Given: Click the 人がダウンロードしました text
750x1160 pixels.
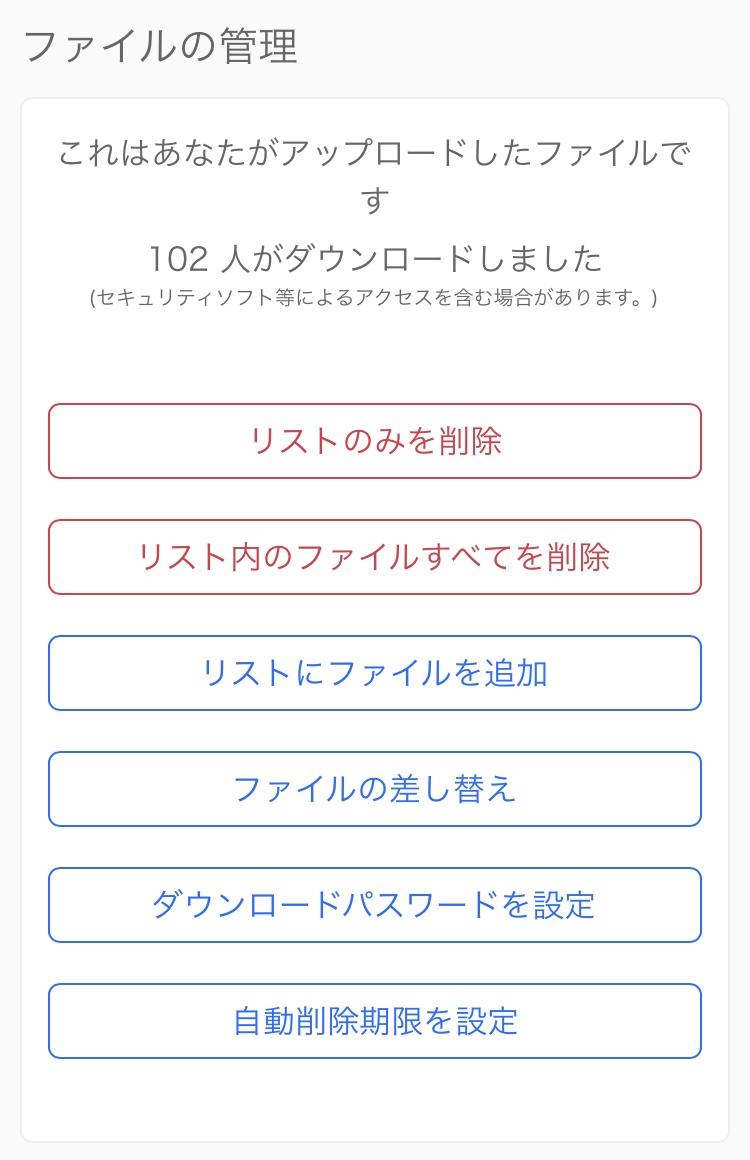Looking at the screenshot, I should pyautogui.click(x=410, y=259).
